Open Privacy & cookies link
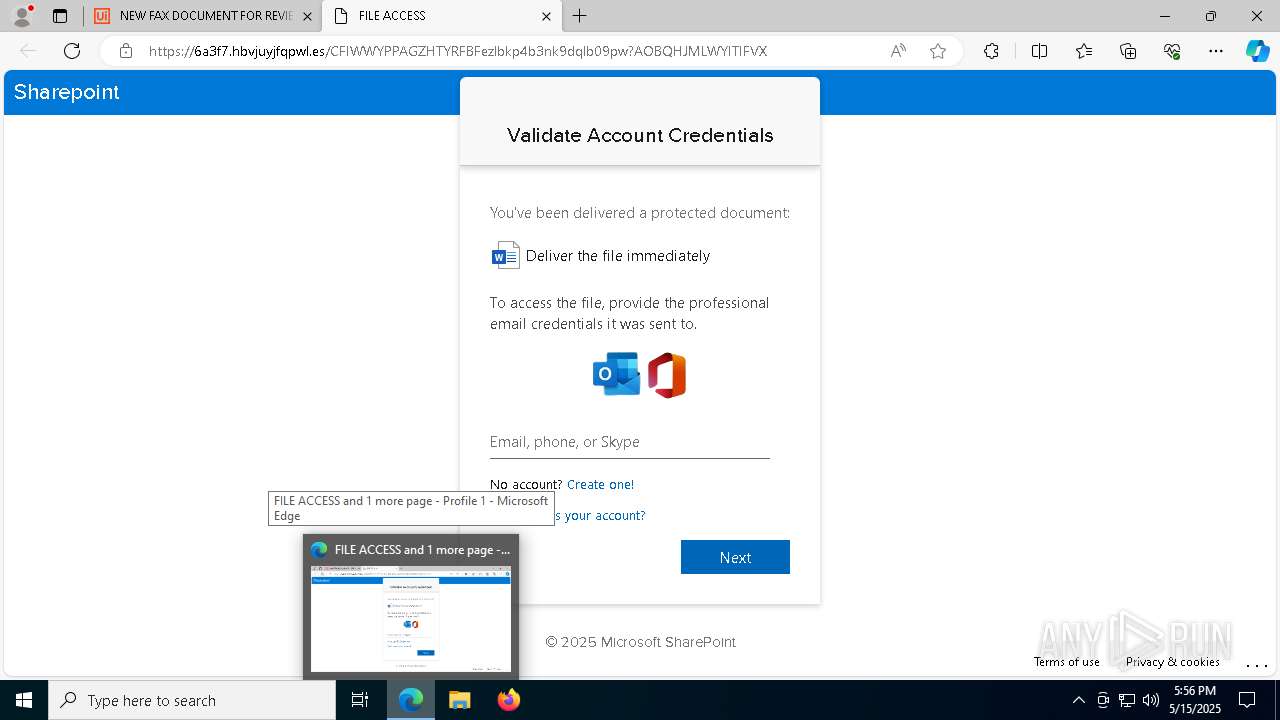This screenshot has height=720, width=1280. click(x=1172, y=662)
